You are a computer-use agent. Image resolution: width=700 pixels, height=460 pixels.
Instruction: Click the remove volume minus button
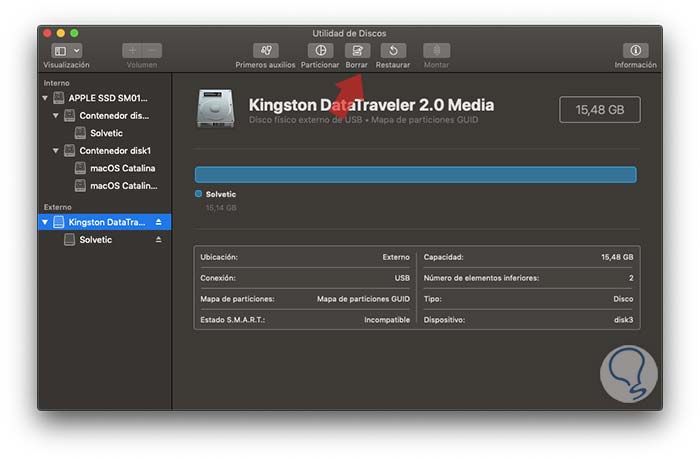(152, 51)
